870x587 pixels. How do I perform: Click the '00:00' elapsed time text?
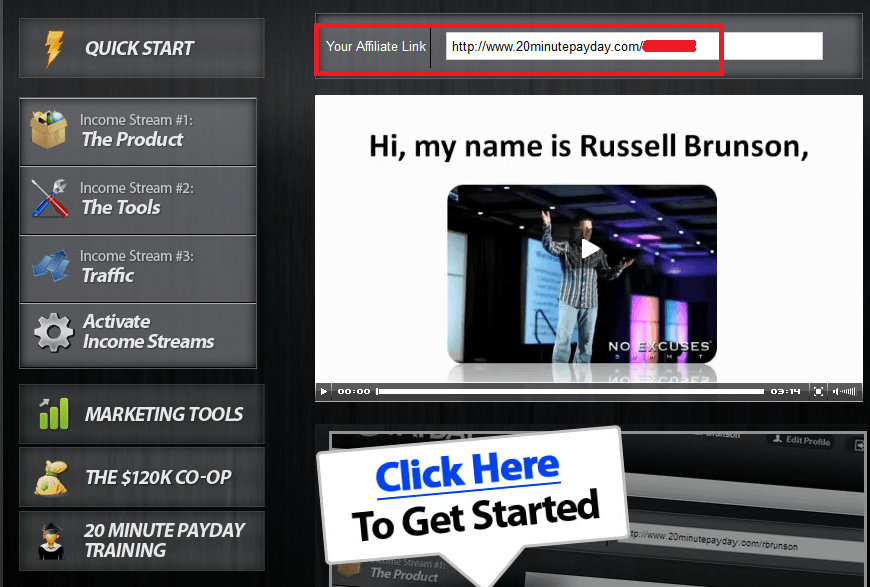tap(353, 392)
